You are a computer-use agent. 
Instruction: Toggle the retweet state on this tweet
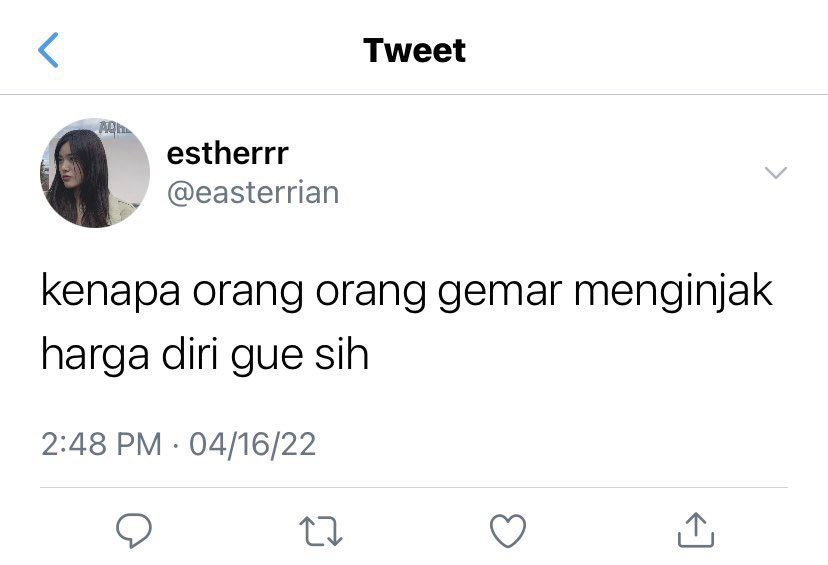(321, 531)
